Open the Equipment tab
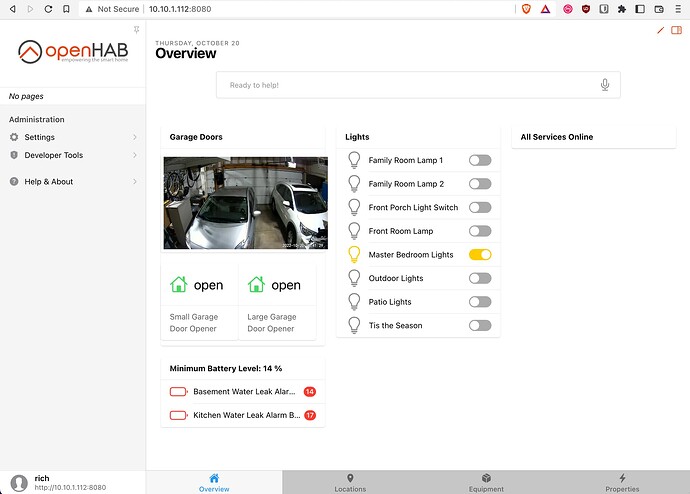The image size is (690, 494). [486, 483]
